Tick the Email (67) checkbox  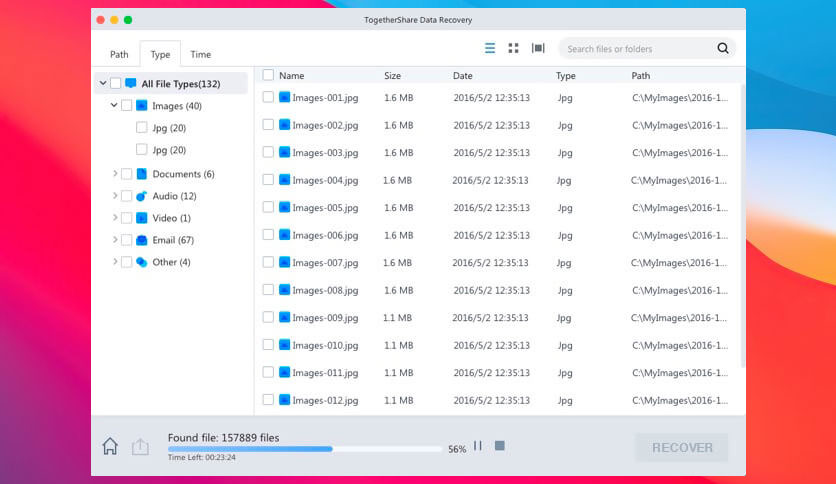(x=126, y=240)
